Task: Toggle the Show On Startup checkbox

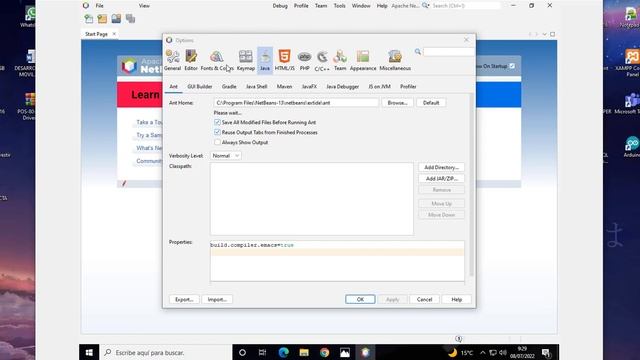Action: click(x=512, y=66)
